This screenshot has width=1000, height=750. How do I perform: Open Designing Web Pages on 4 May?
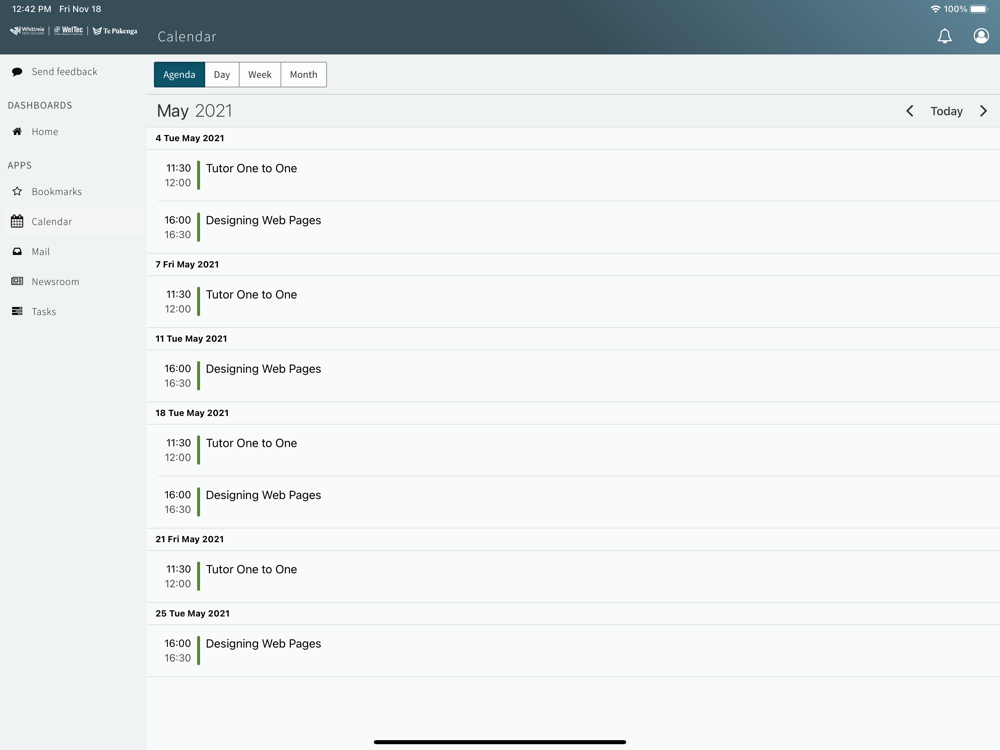pyautogui.click(x=573, y=228)
